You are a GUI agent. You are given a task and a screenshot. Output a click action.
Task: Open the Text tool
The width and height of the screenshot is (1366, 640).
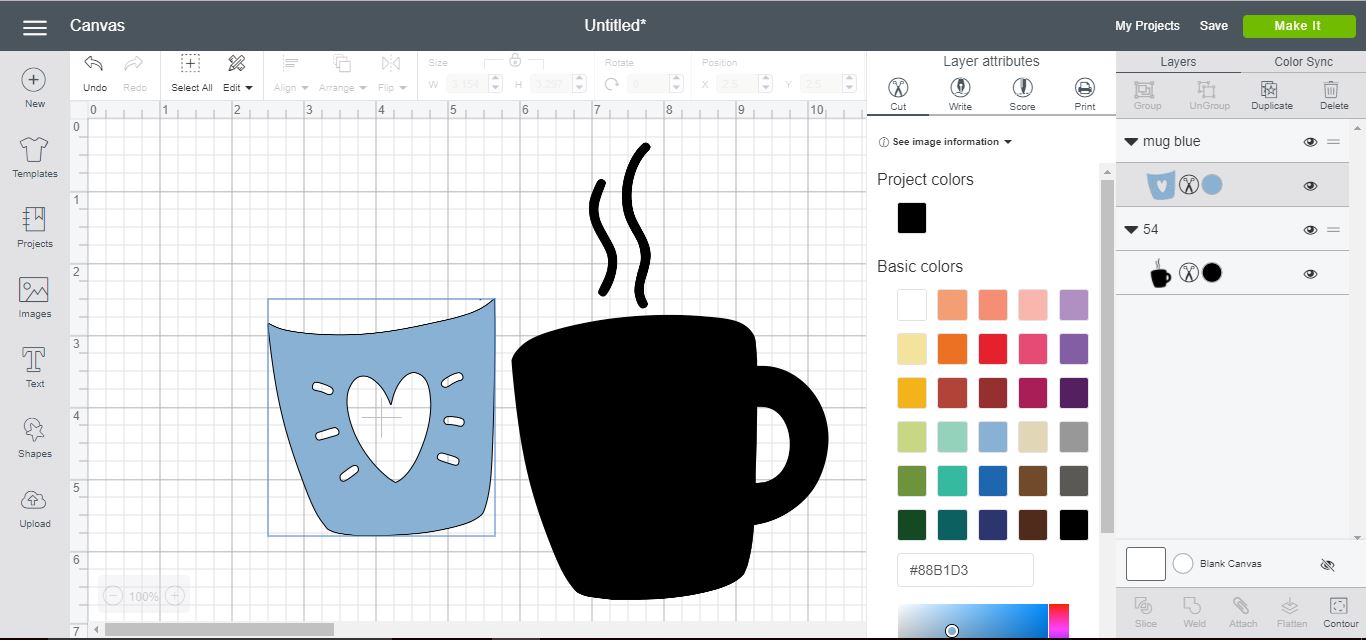[33, 360]
